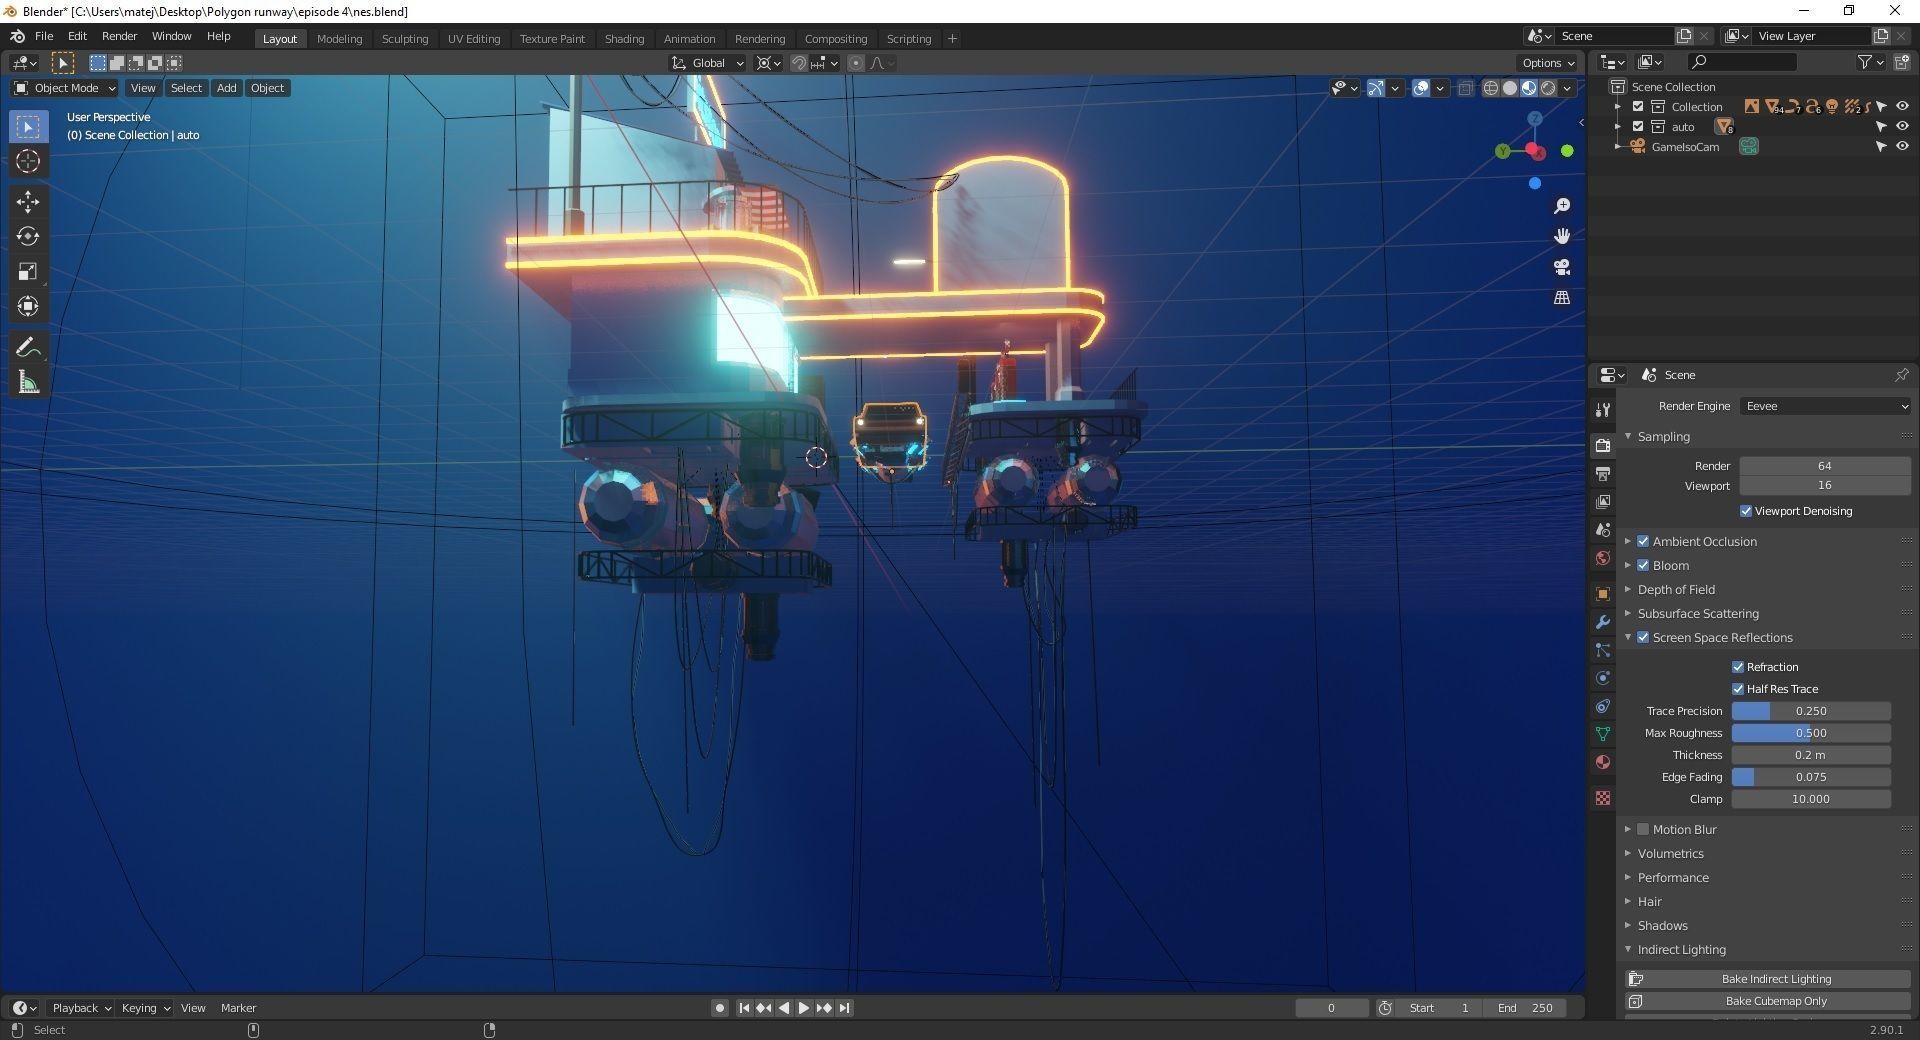This screenshot has width=1920, height=1040.
Task: Open the Scene properties tab
Action: point(1603,530)
